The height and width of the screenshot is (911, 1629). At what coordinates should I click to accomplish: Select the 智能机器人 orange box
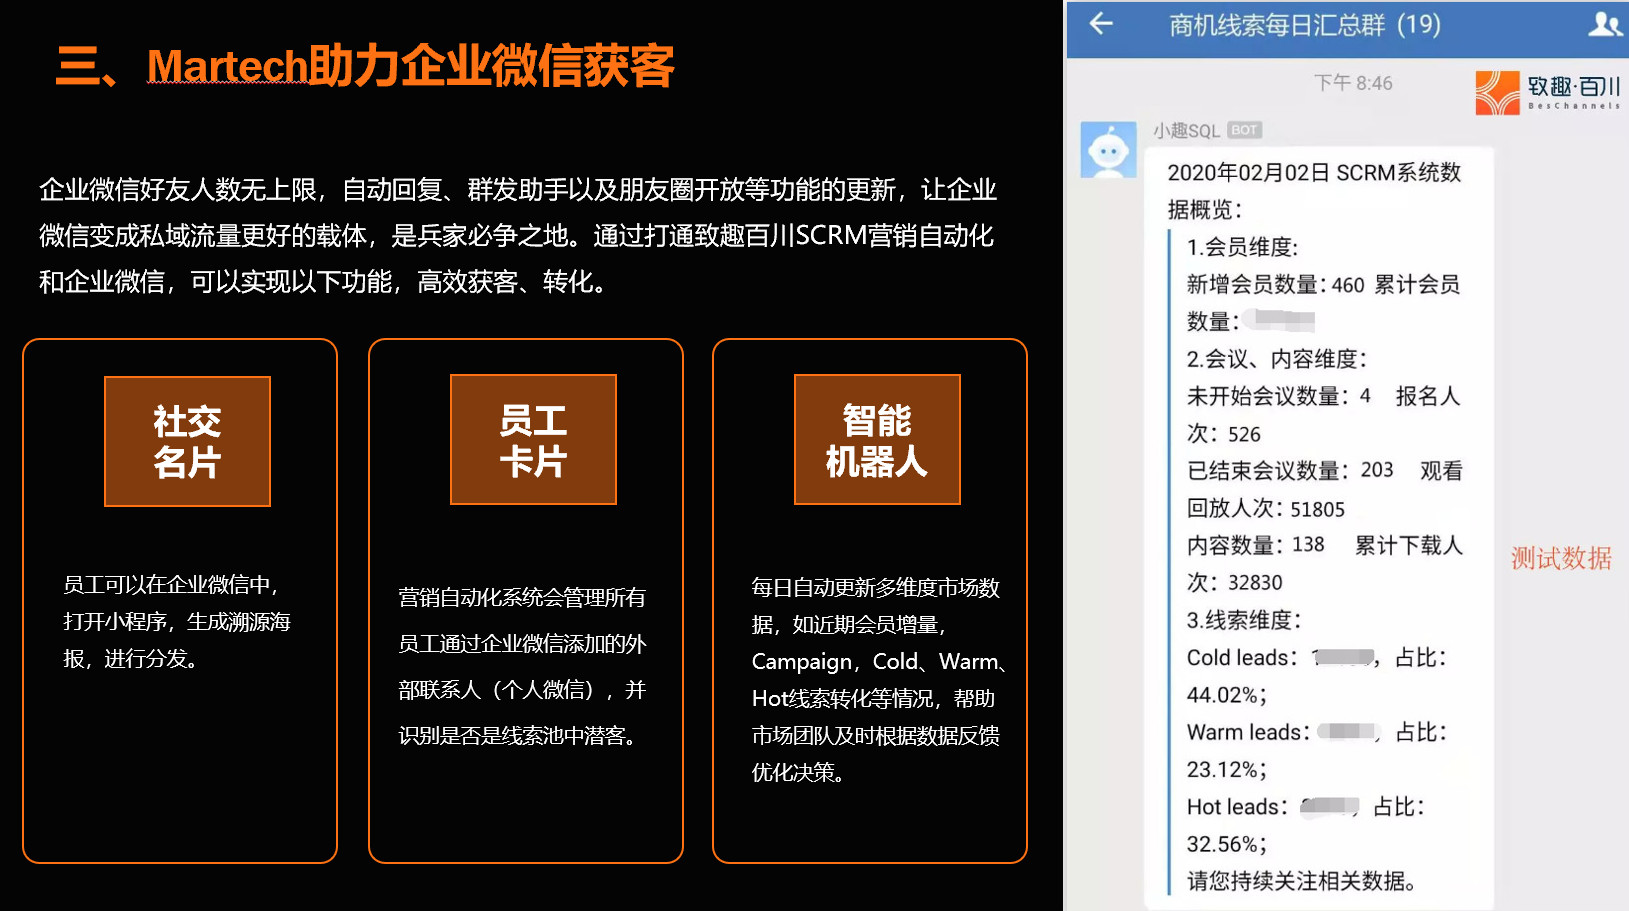(877, 440)
